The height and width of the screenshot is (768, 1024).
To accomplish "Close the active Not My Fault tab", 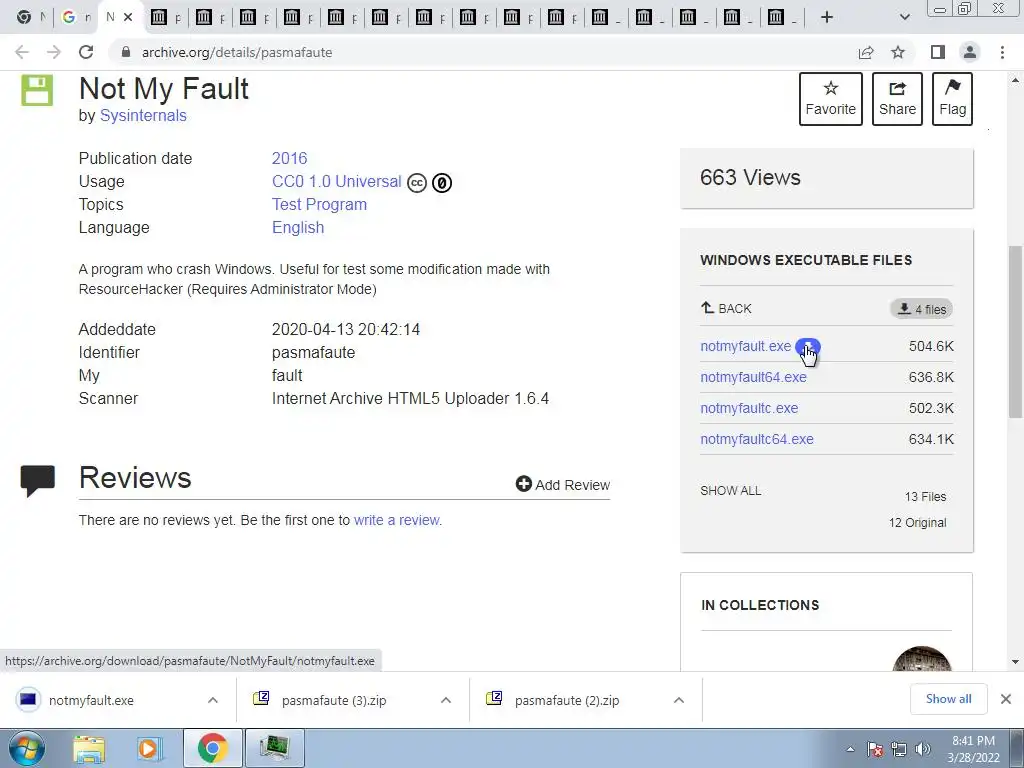I will (129, 18).
